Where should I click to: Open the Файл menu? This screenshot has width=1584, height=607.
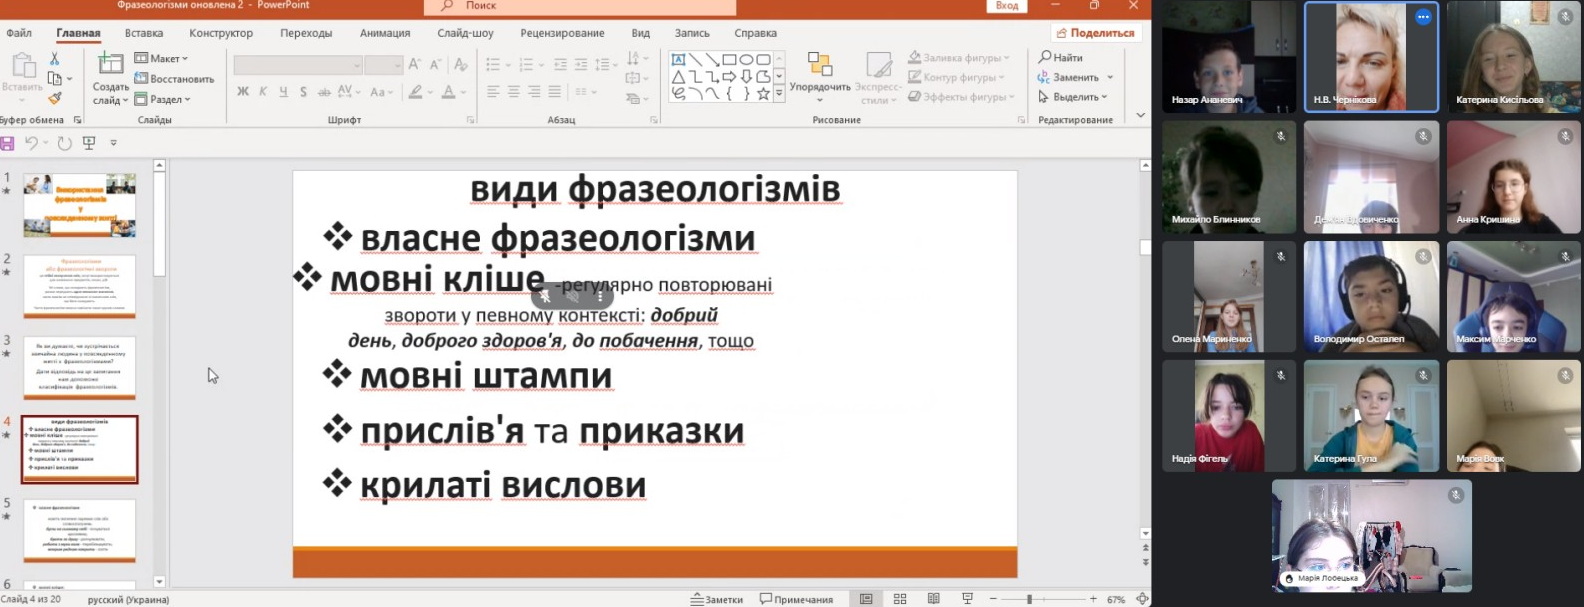tap(19, 33)
